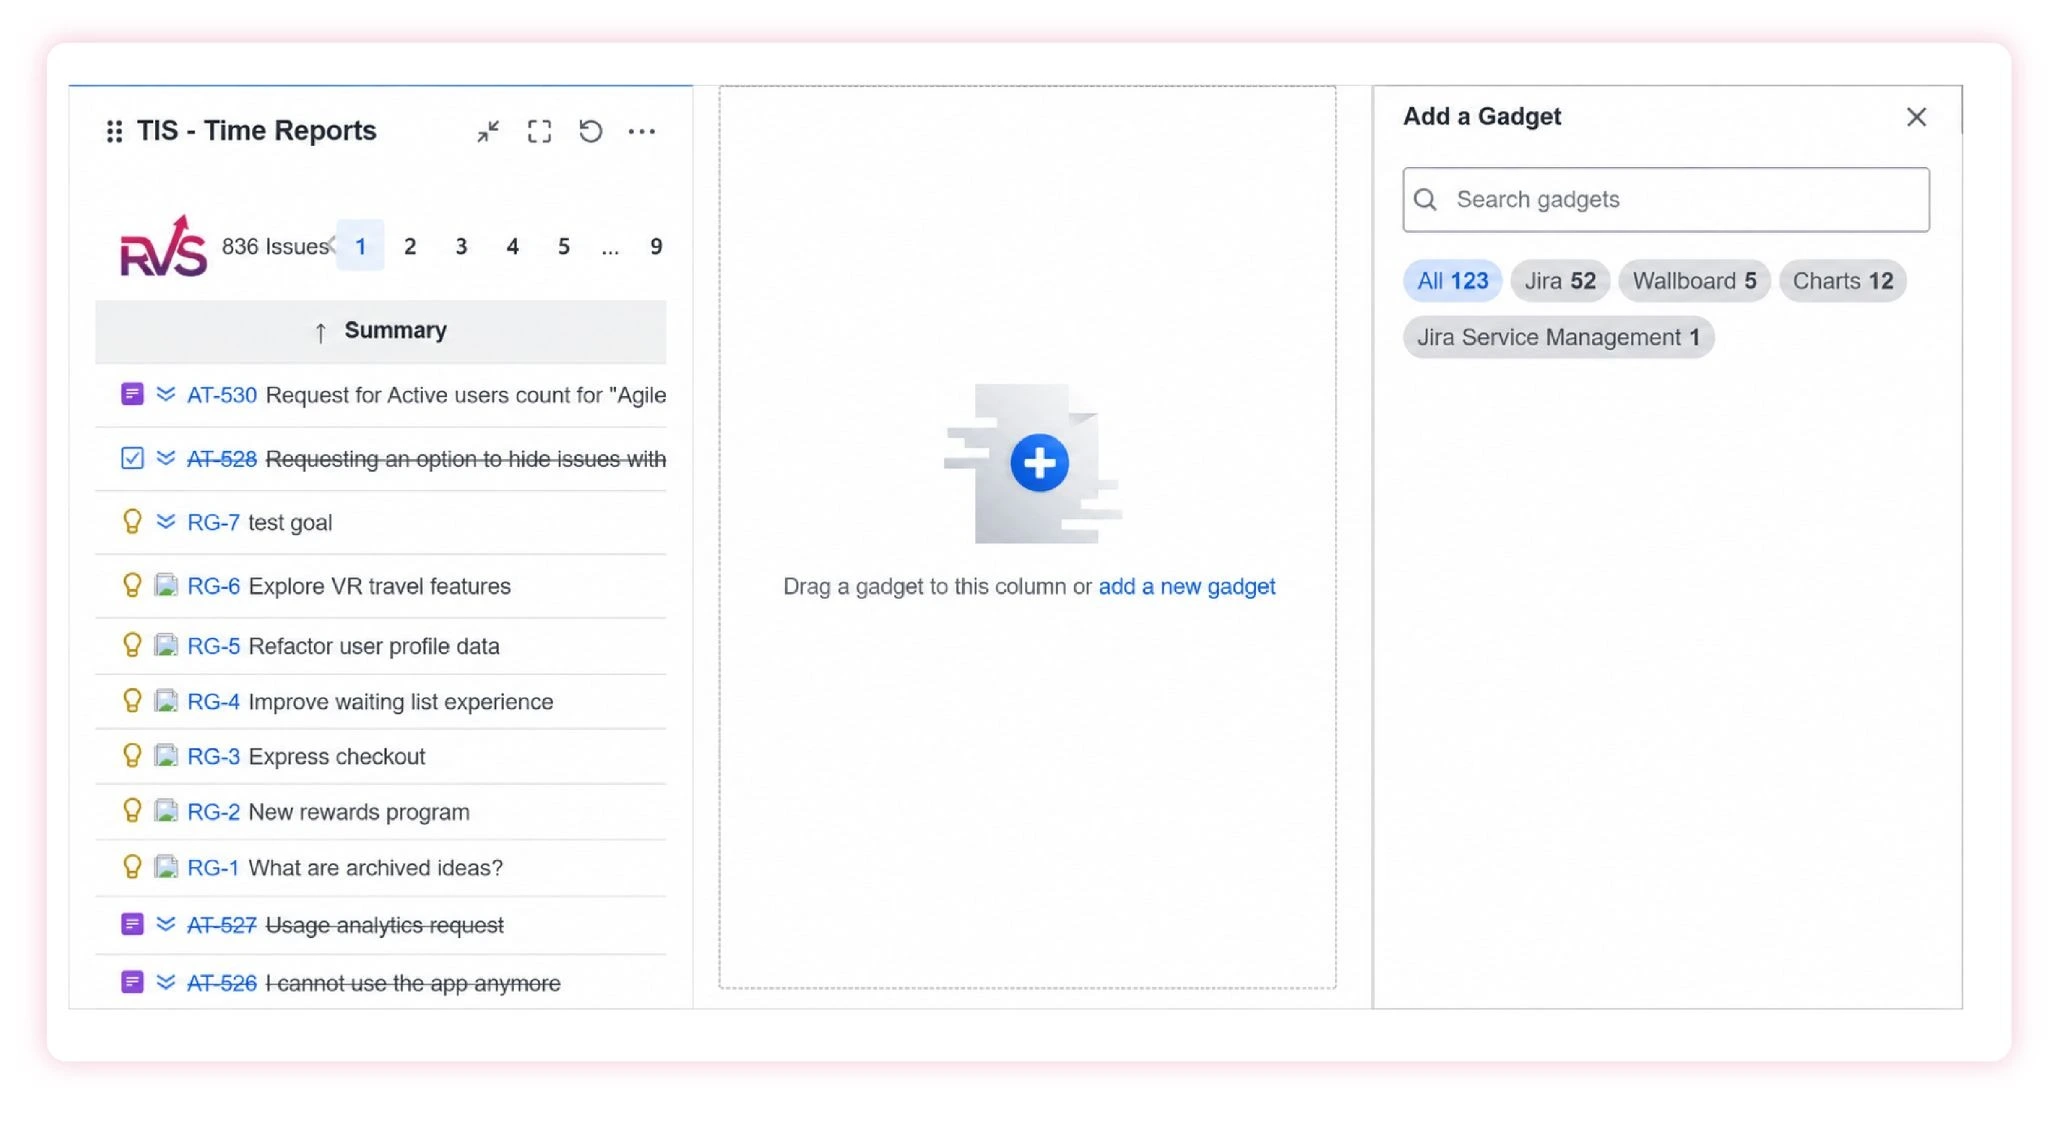Click the RVS logo
This screenshot has width=2048, height=1121.
pyautogui.click(x=163, y=246)
